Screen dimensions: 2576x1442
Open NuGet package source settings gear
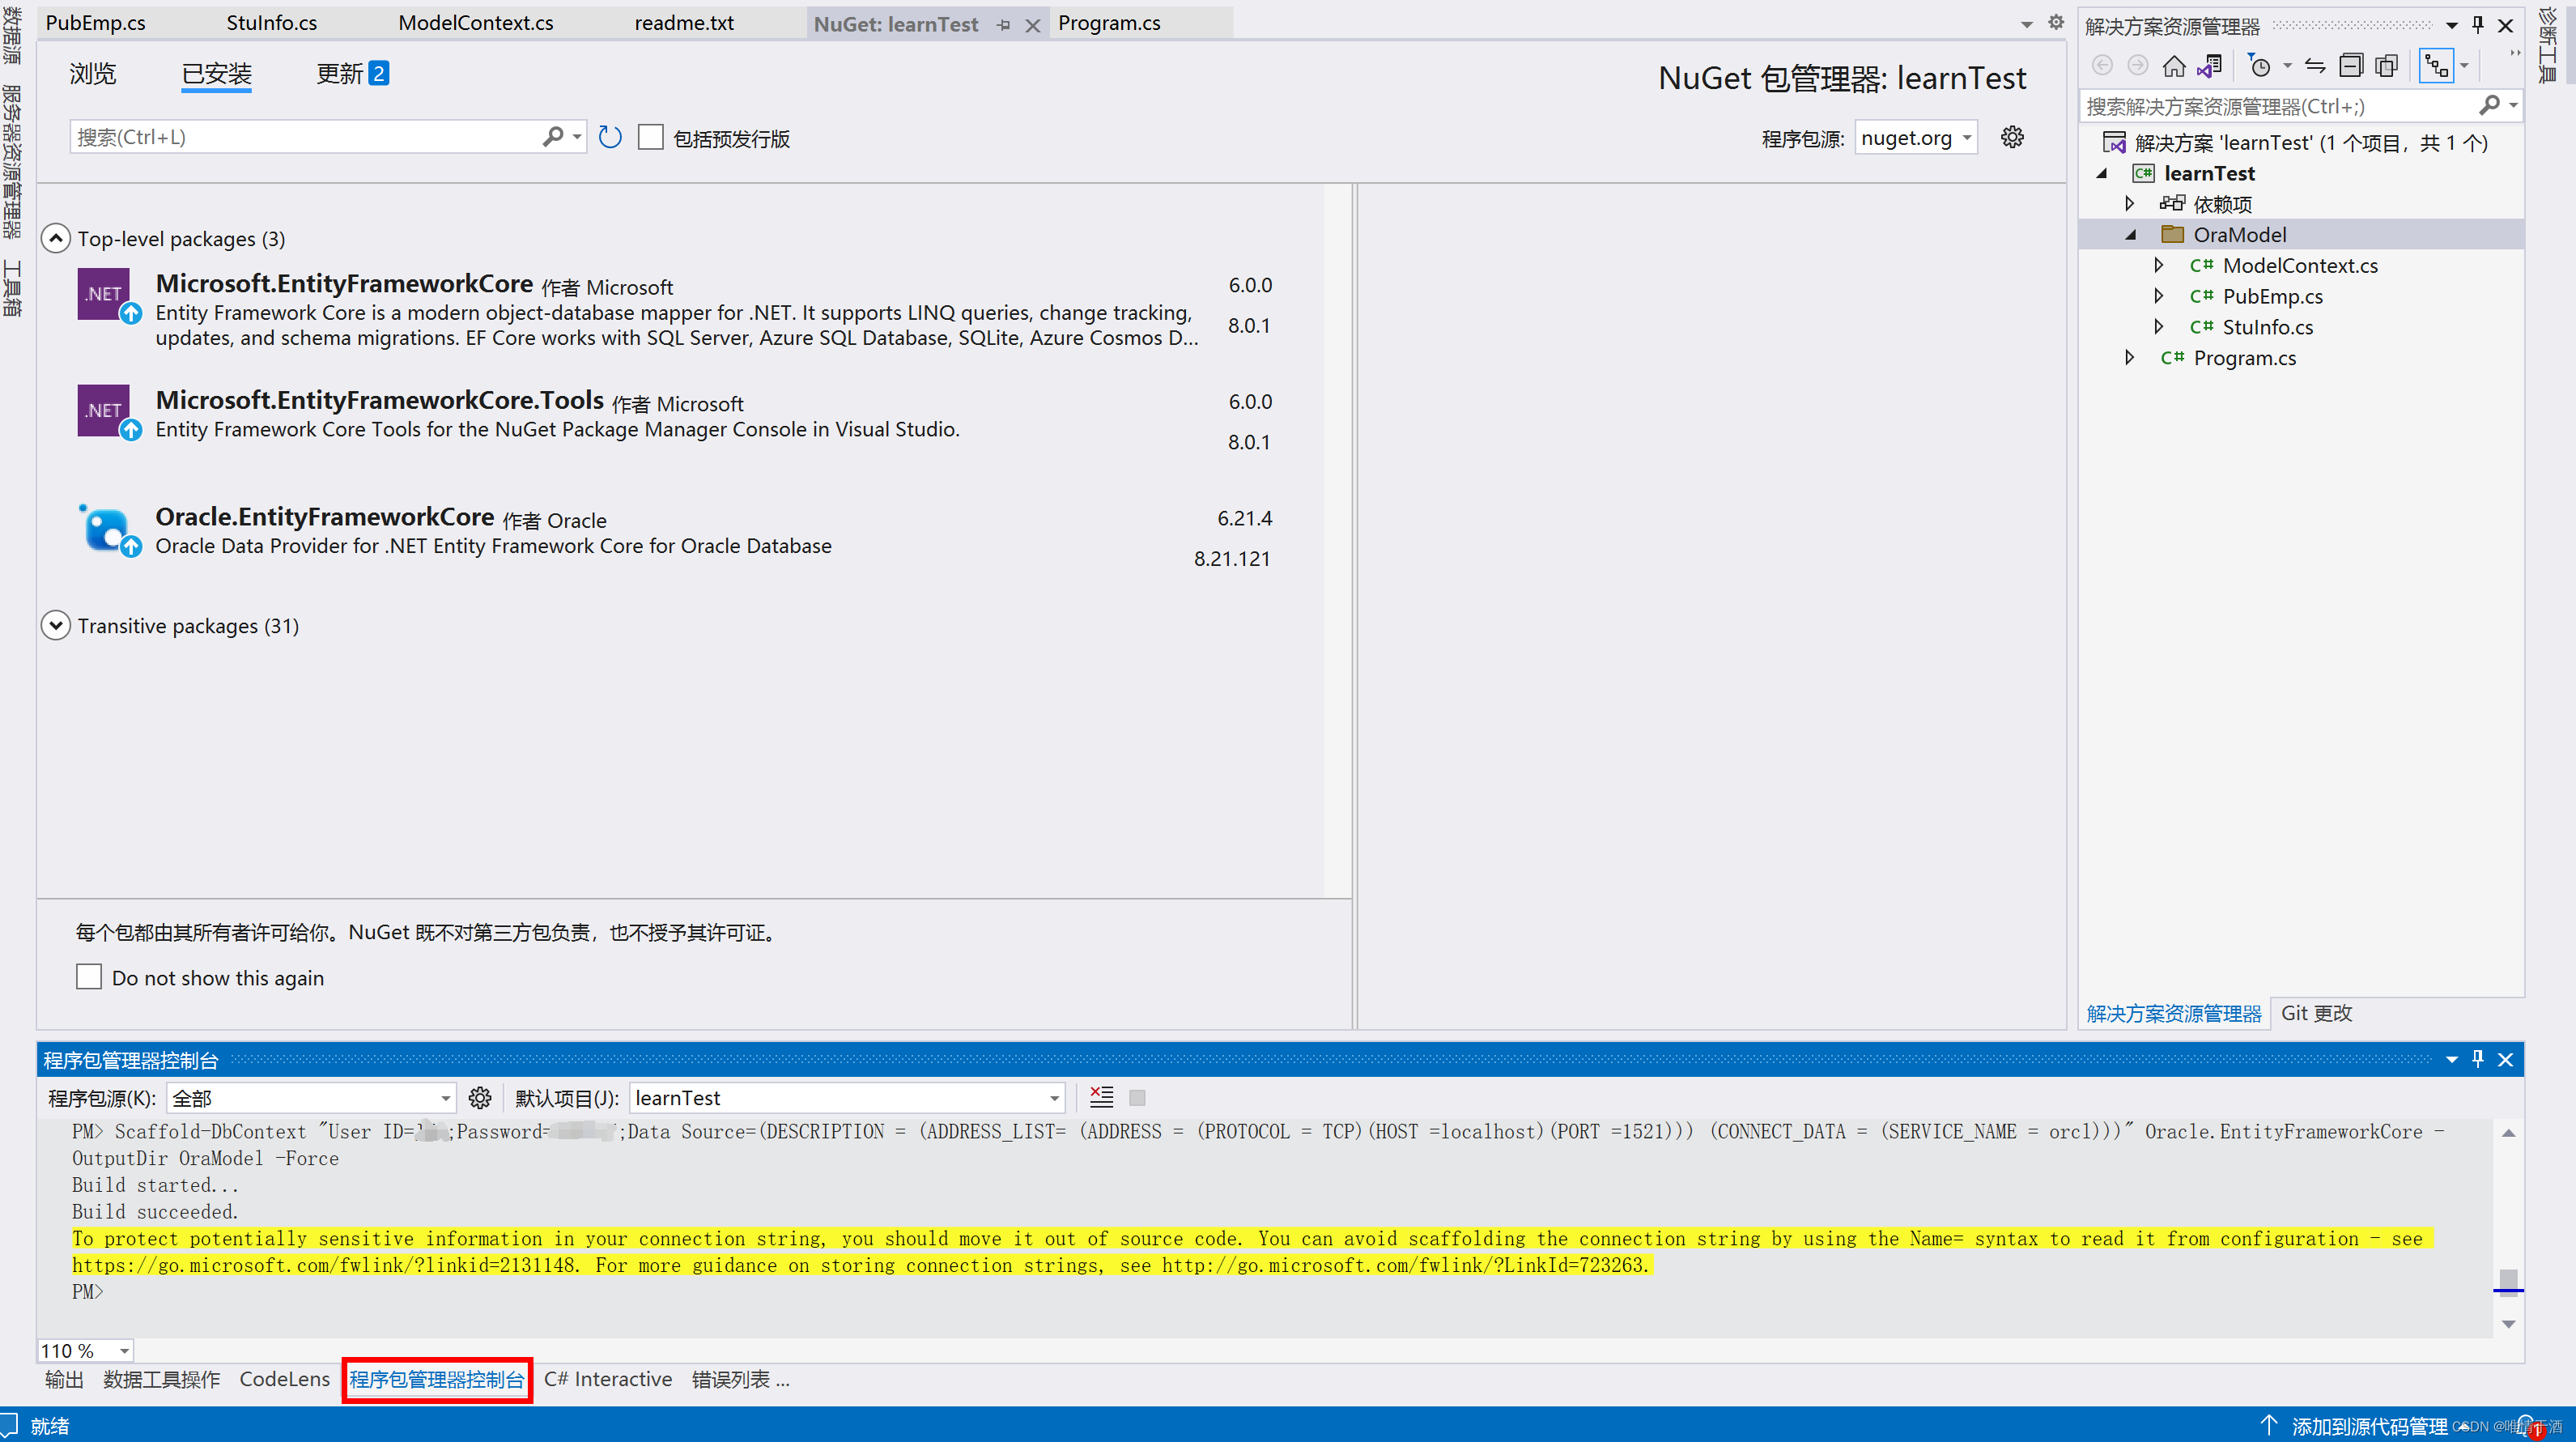coord(2012,137)
